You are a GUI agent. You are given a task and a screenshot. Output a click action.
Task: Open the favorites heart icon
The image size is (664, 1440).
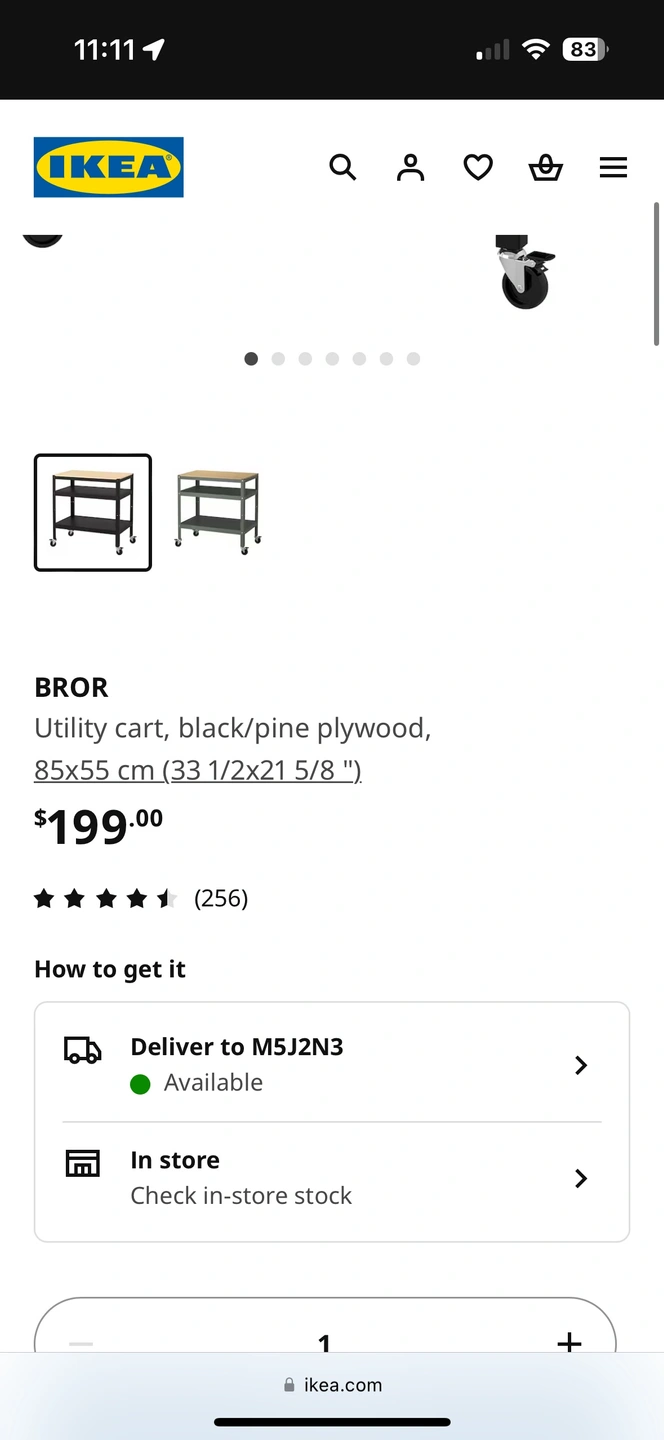[x=478, y=167]
